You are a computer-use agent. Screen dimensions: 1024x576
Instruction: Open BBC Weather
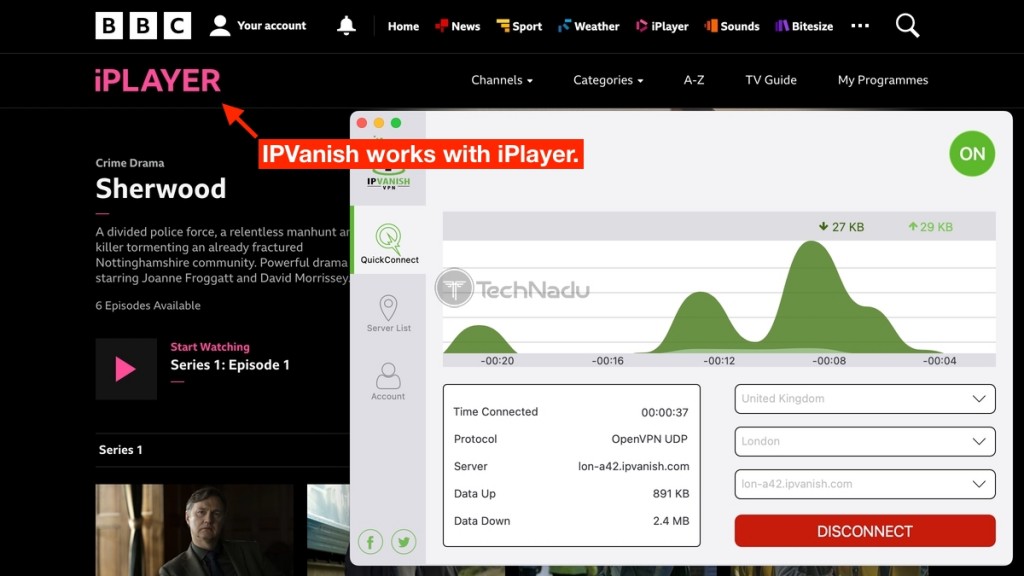click(x=588, y=26)
